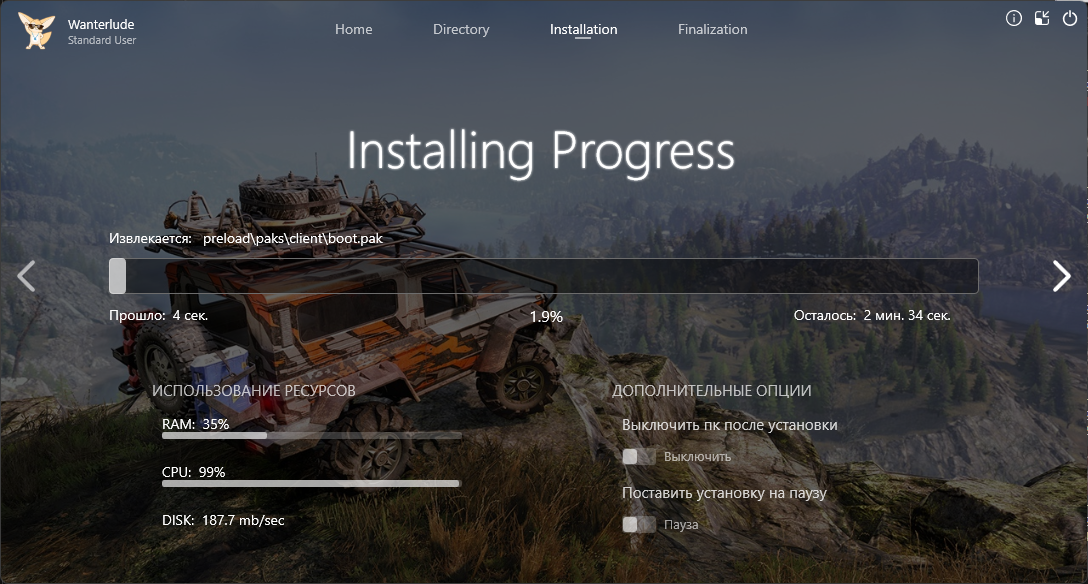
Task: Click the ДОПОЛНИТЕЛЬНЫЕ ОПЦИИ heading
Action: point(711,390)
